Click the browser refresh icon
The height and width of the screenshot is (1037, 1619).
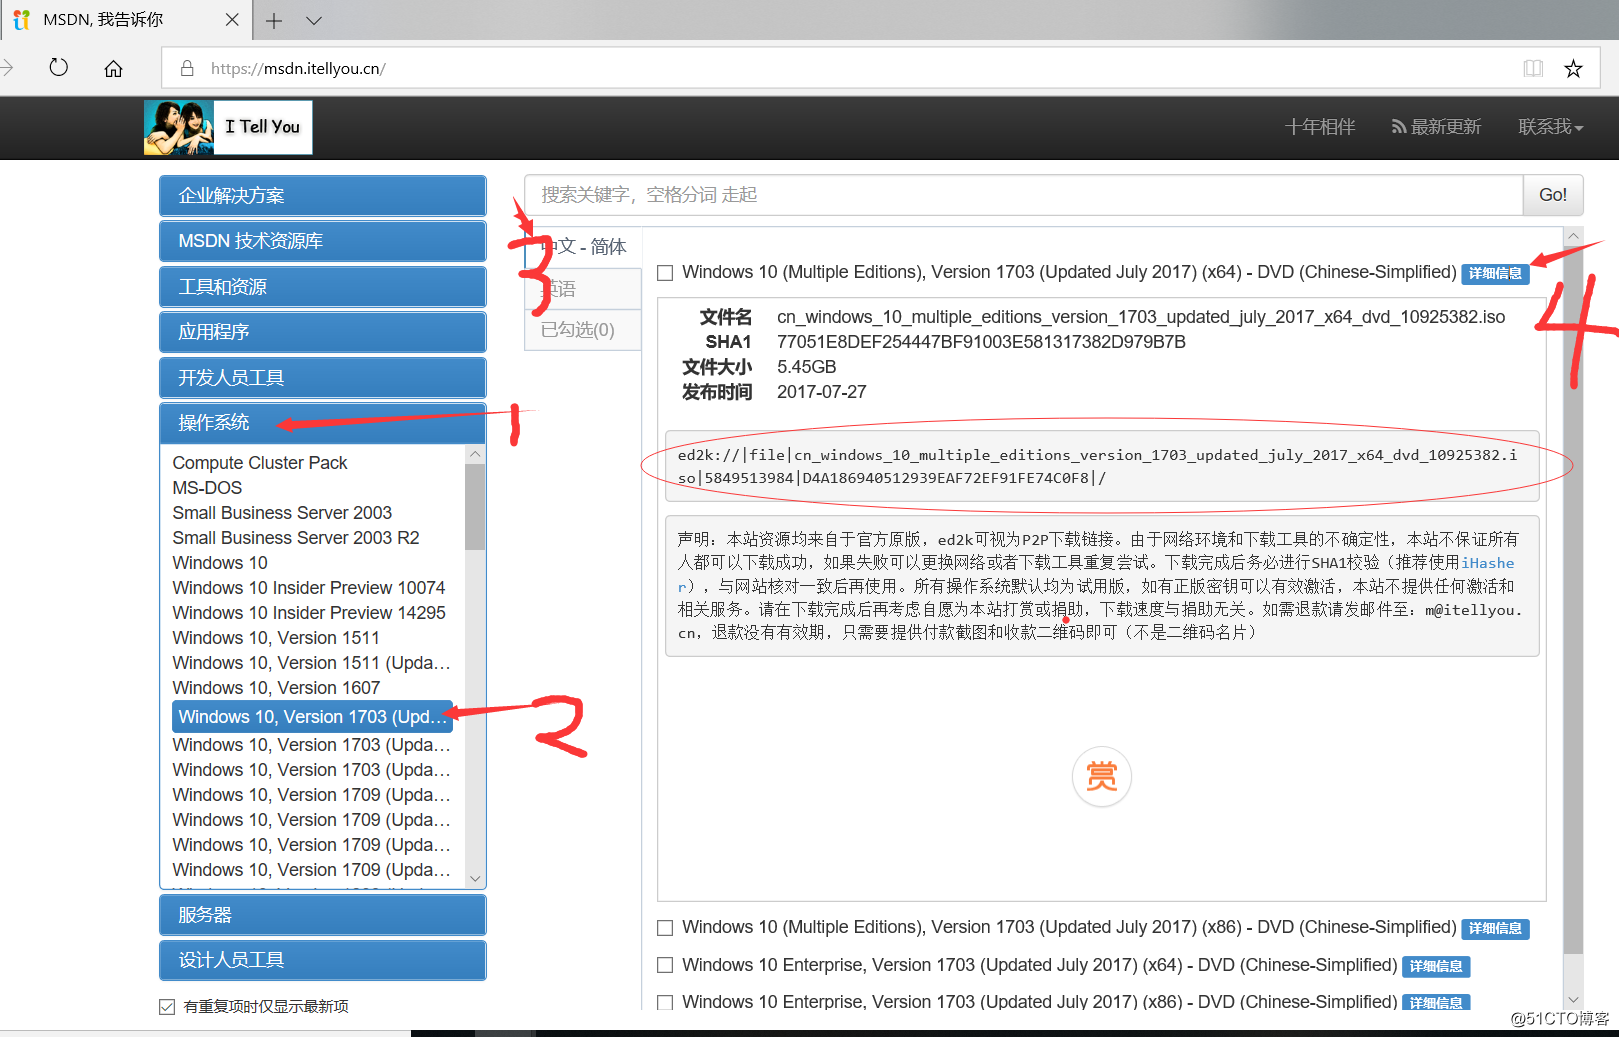(x=59, y=68)
